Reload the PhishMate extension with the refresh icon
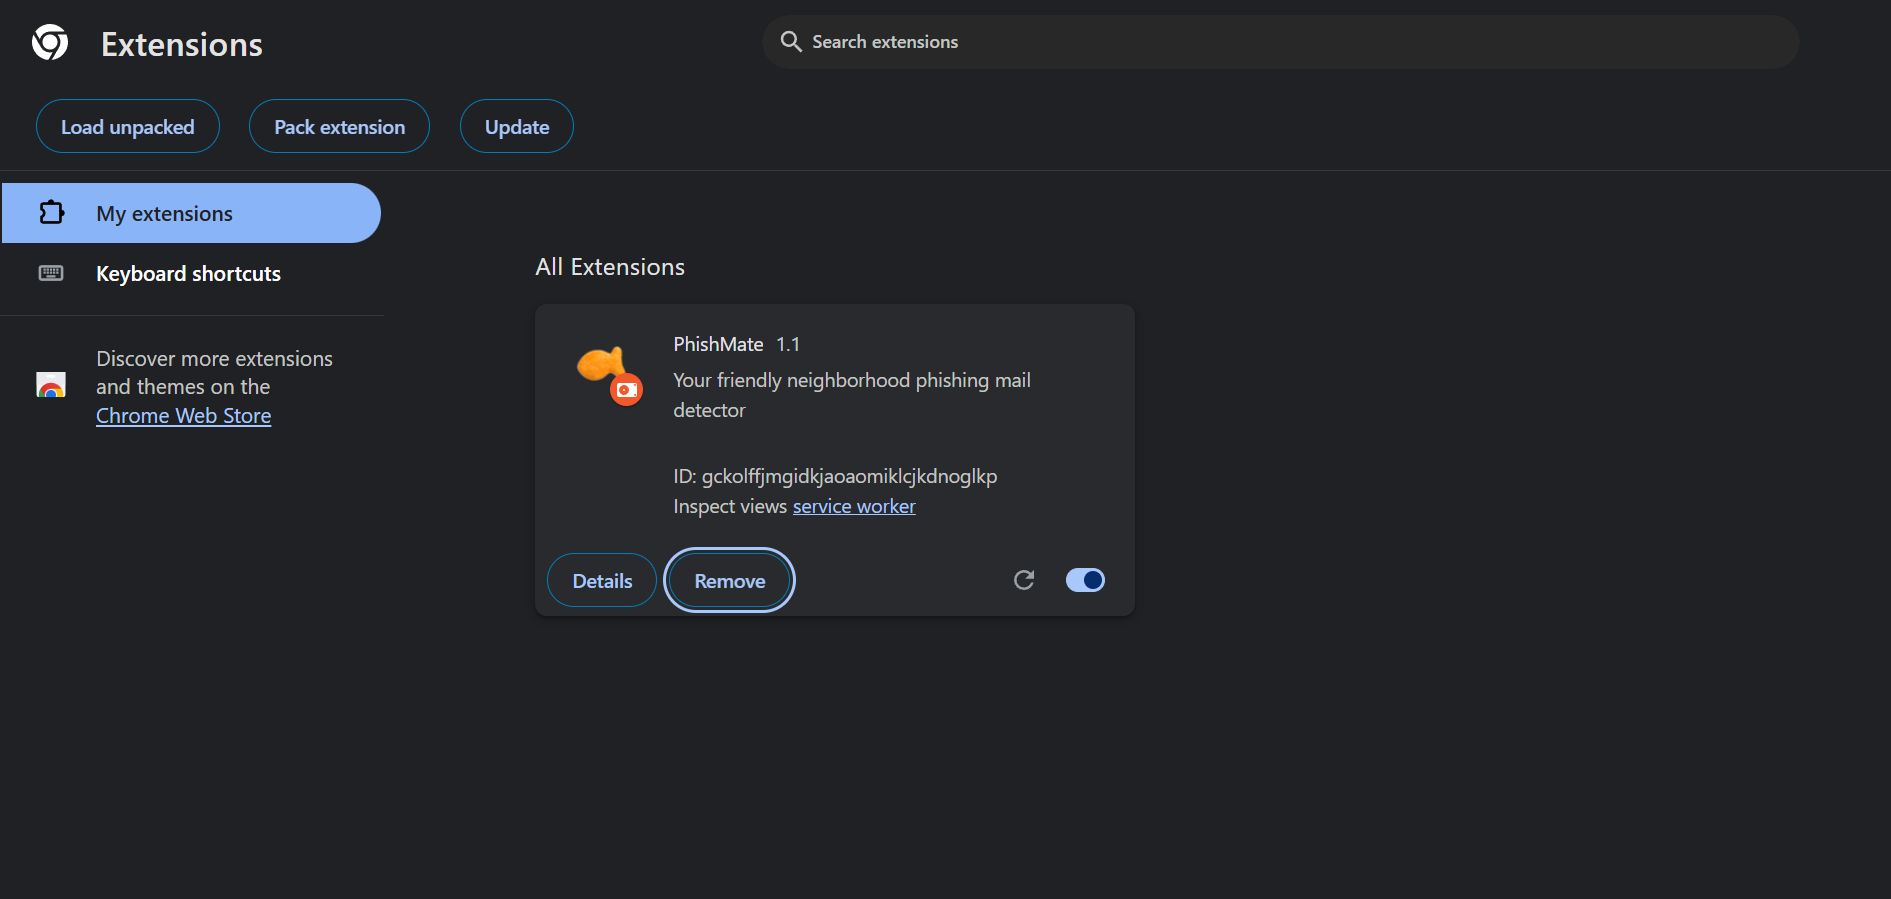The height and width of the screenshot is (899, 1891). coord(1023,580)
